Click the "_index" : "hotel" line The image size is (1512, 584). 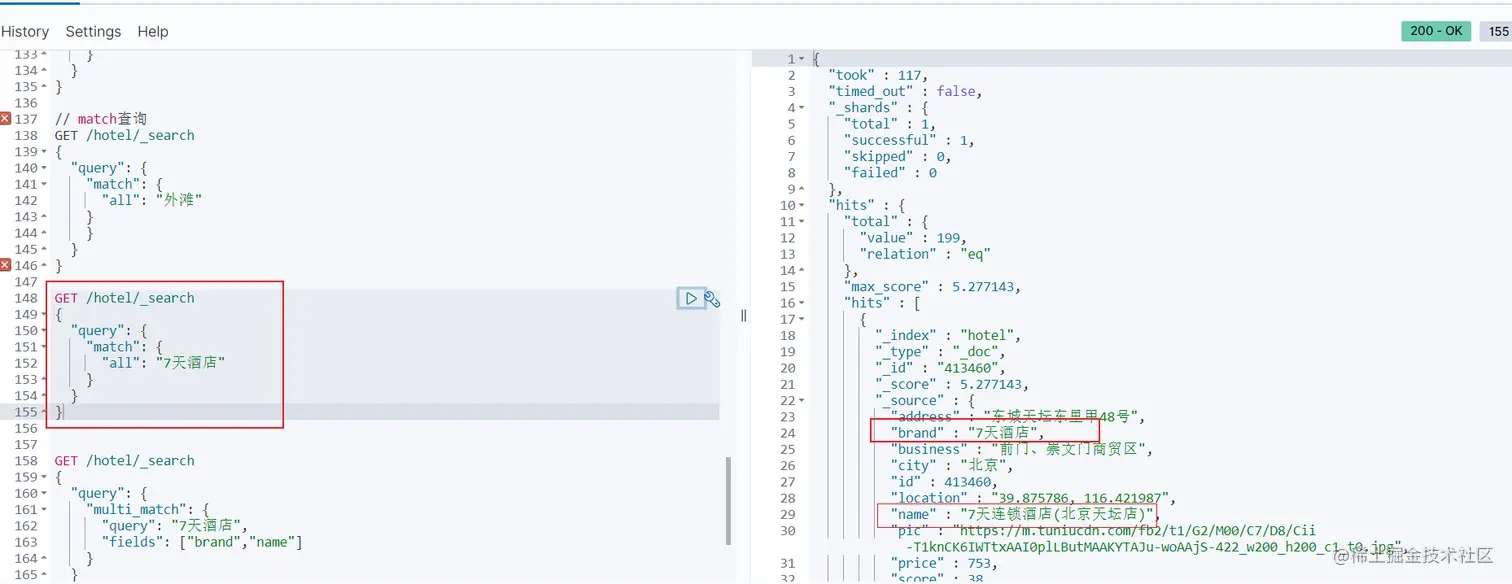[x=948, y=335]
